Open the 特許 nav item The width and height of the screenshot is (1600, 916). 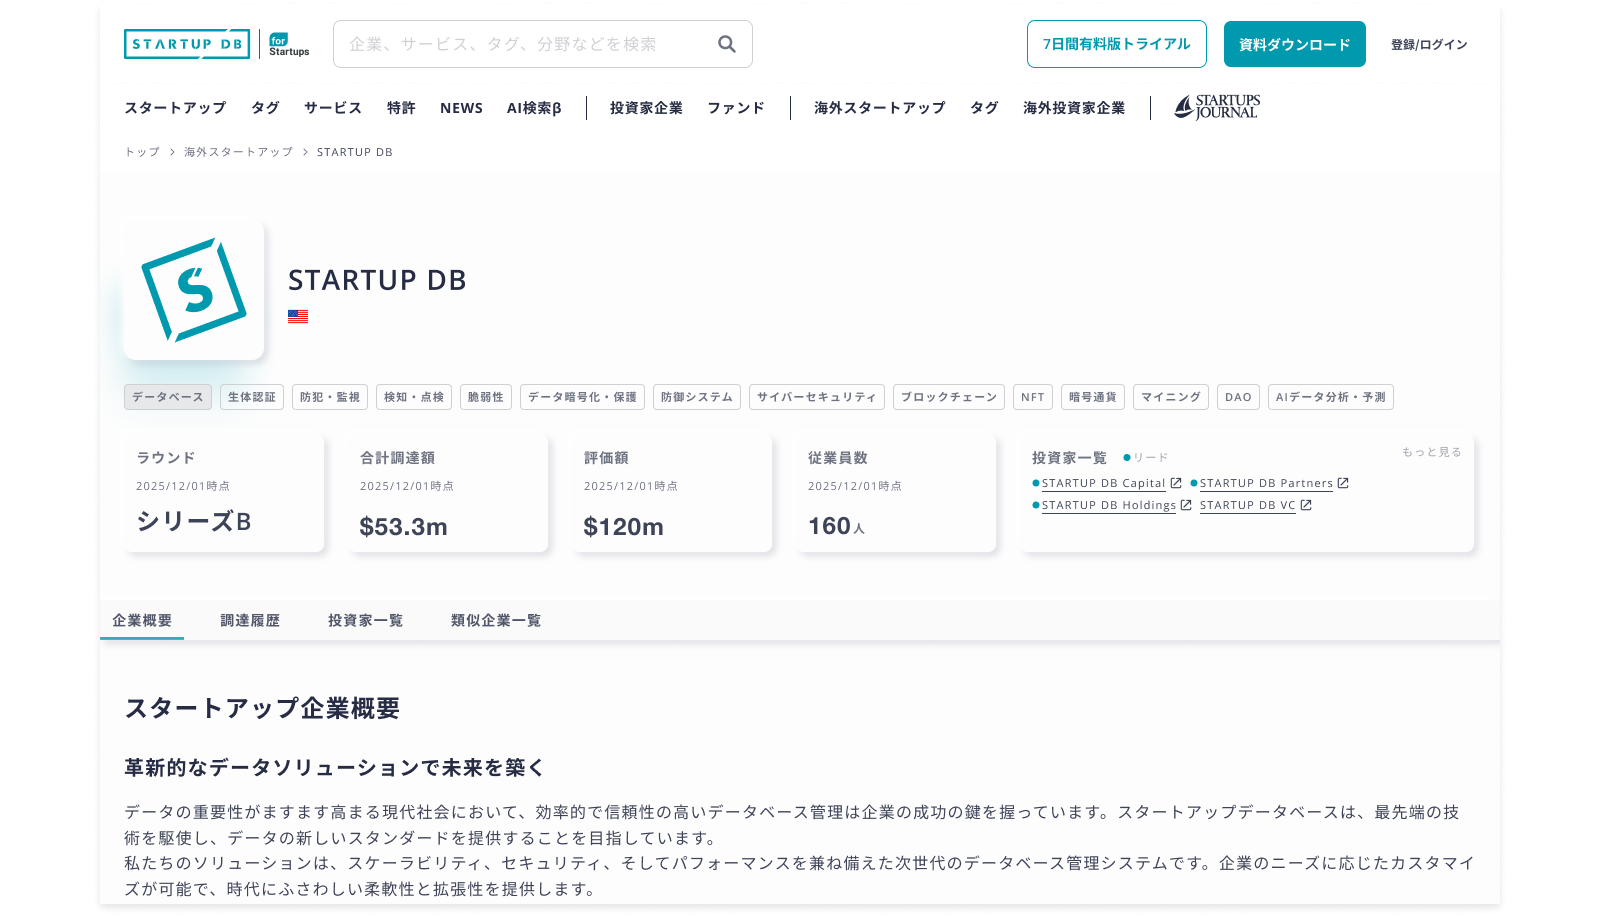coord(401,108)
